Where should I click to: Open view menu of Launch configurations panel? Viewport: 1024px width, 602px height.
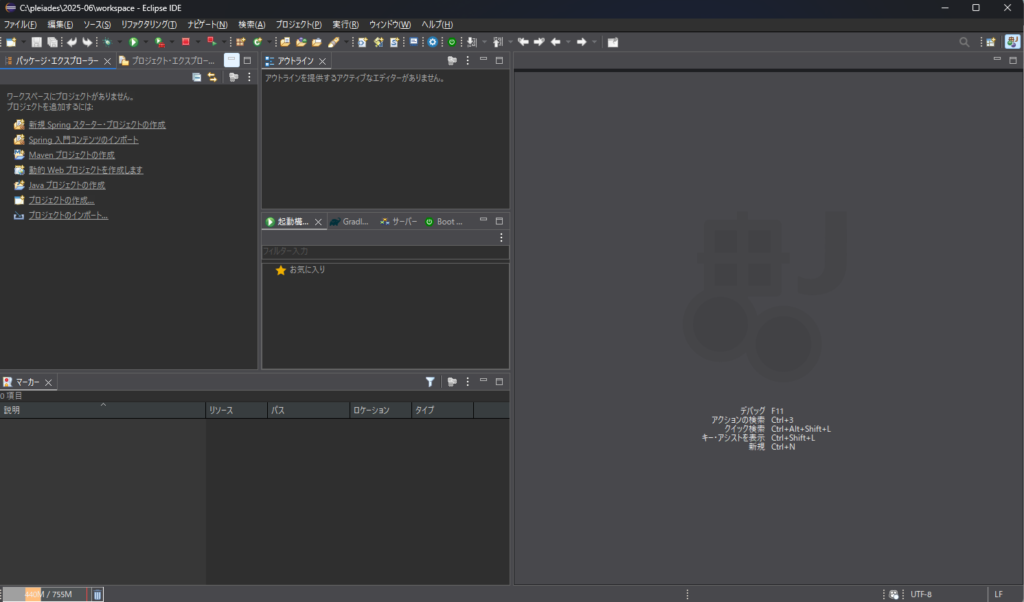501,237
